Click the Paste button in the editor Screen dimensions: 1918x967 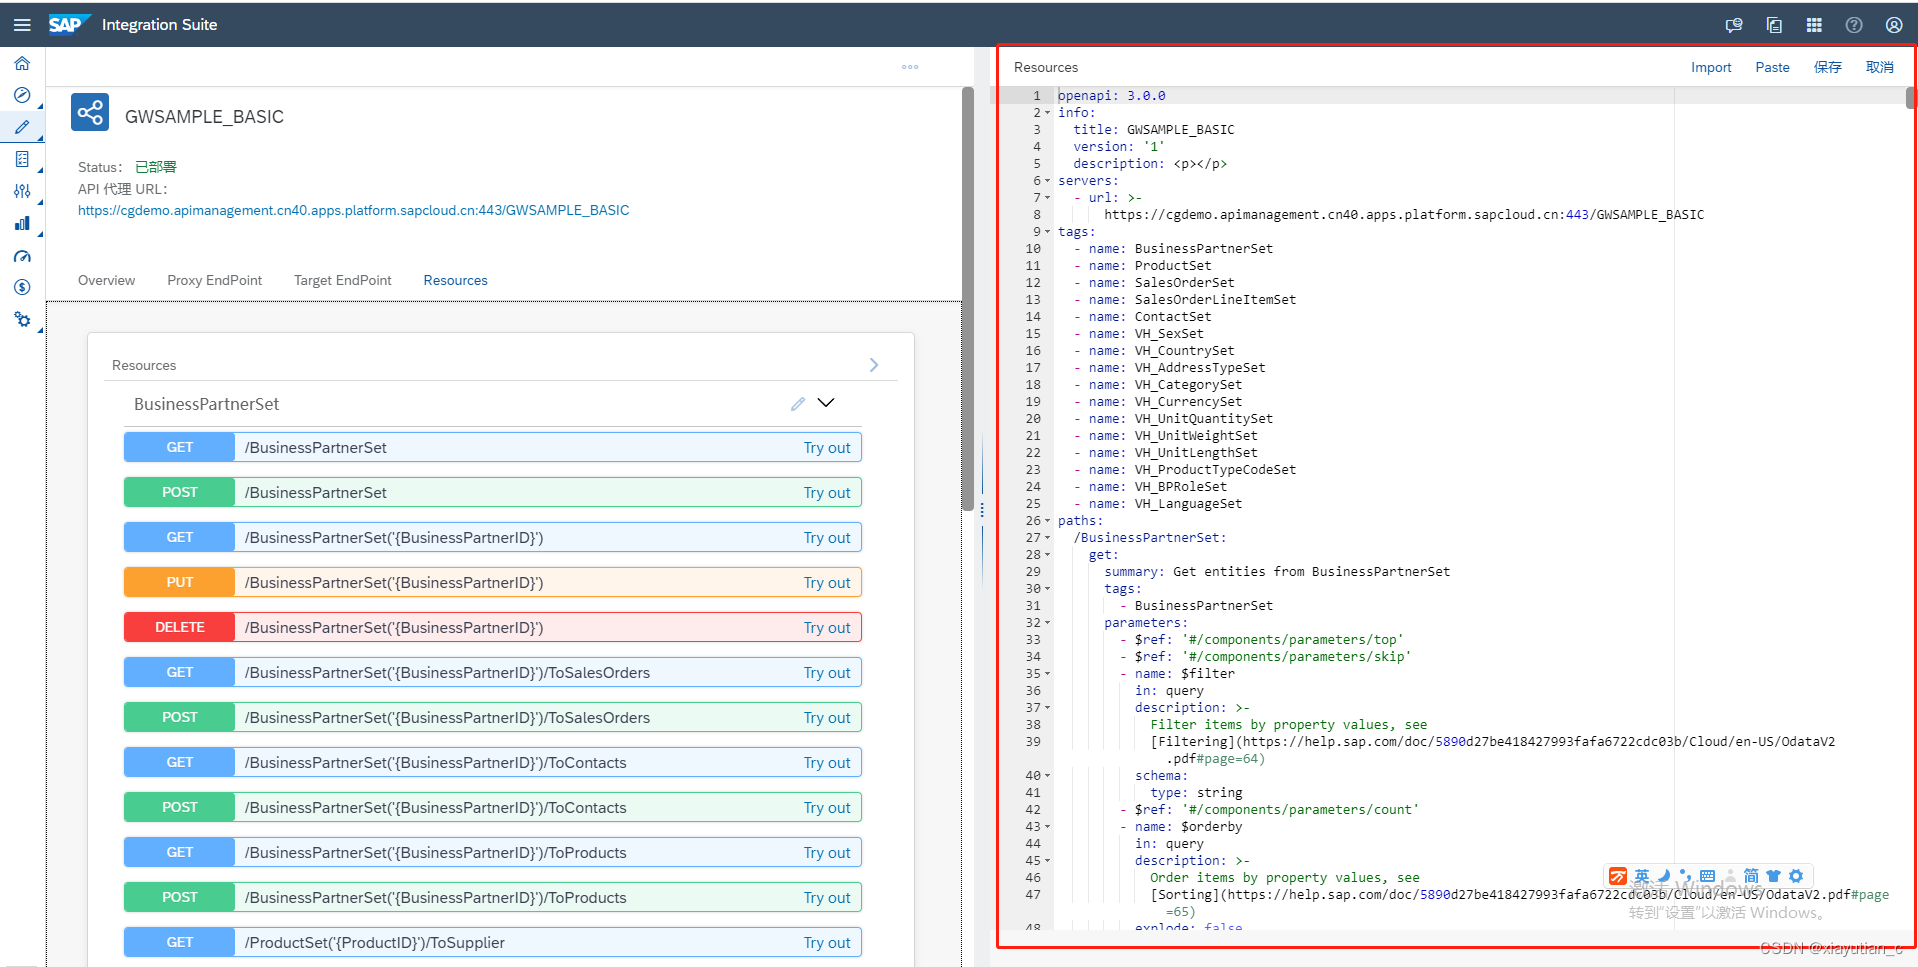(x=1772, y=67)
